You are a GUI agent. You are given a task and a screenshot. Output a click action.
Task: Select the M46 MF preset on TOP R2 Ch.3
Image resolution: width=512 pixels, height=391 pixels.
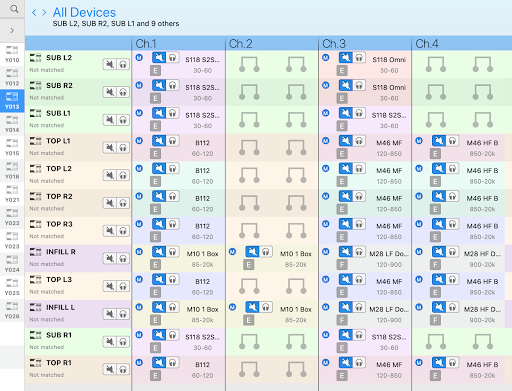[x=389, y=198]
